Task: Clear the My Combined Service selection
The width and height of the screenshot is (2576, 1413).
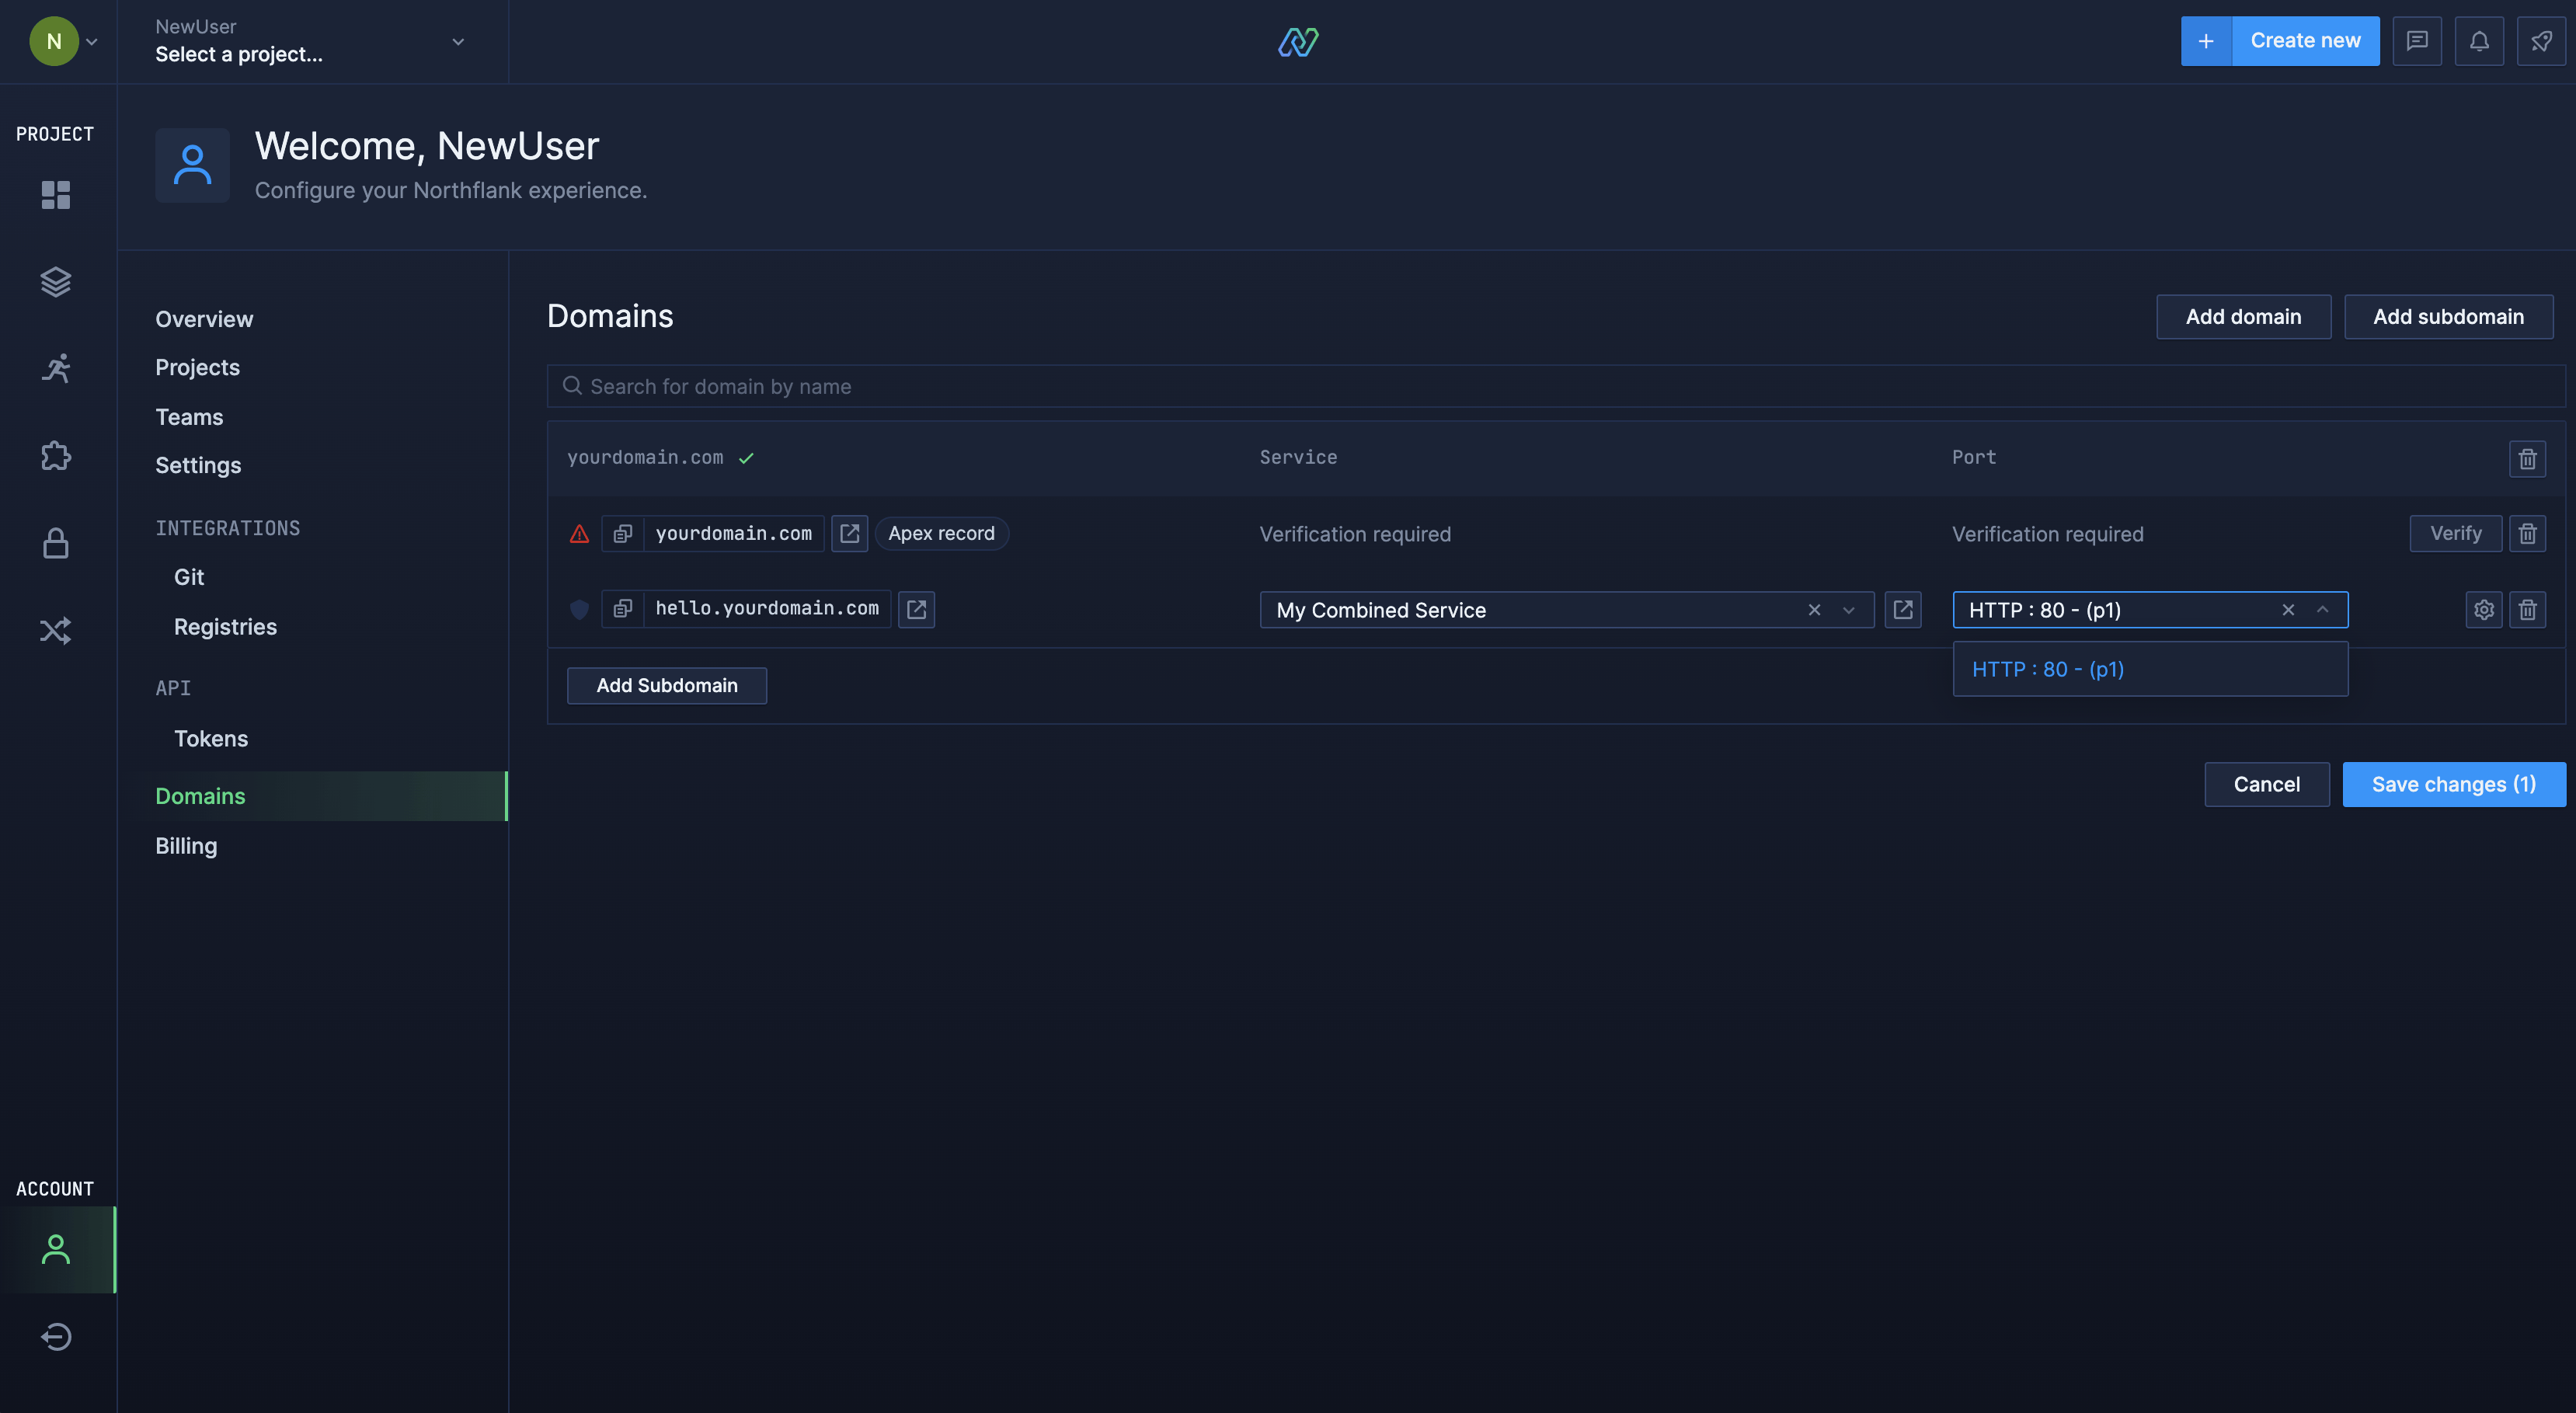Action: coord(1814,610)
